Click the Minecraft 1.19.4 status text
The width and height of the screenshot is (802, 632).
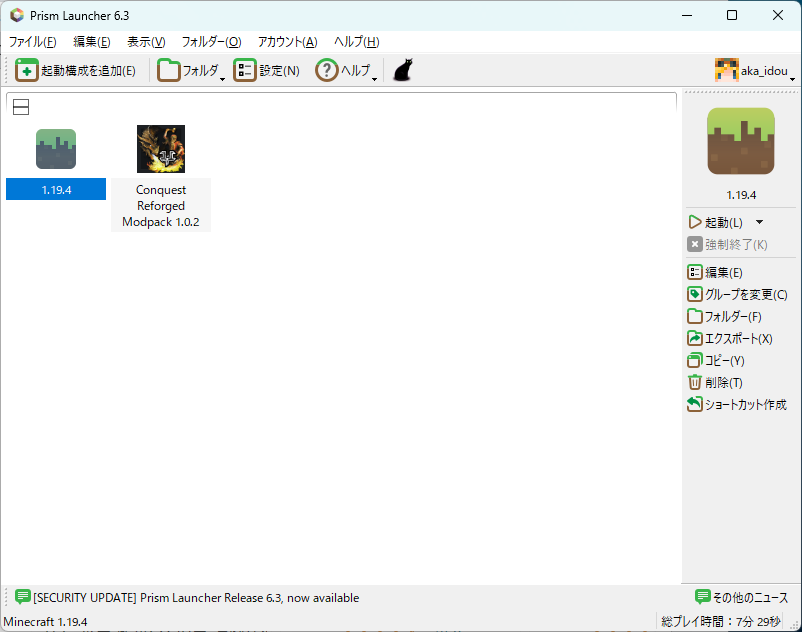point(45,622)
